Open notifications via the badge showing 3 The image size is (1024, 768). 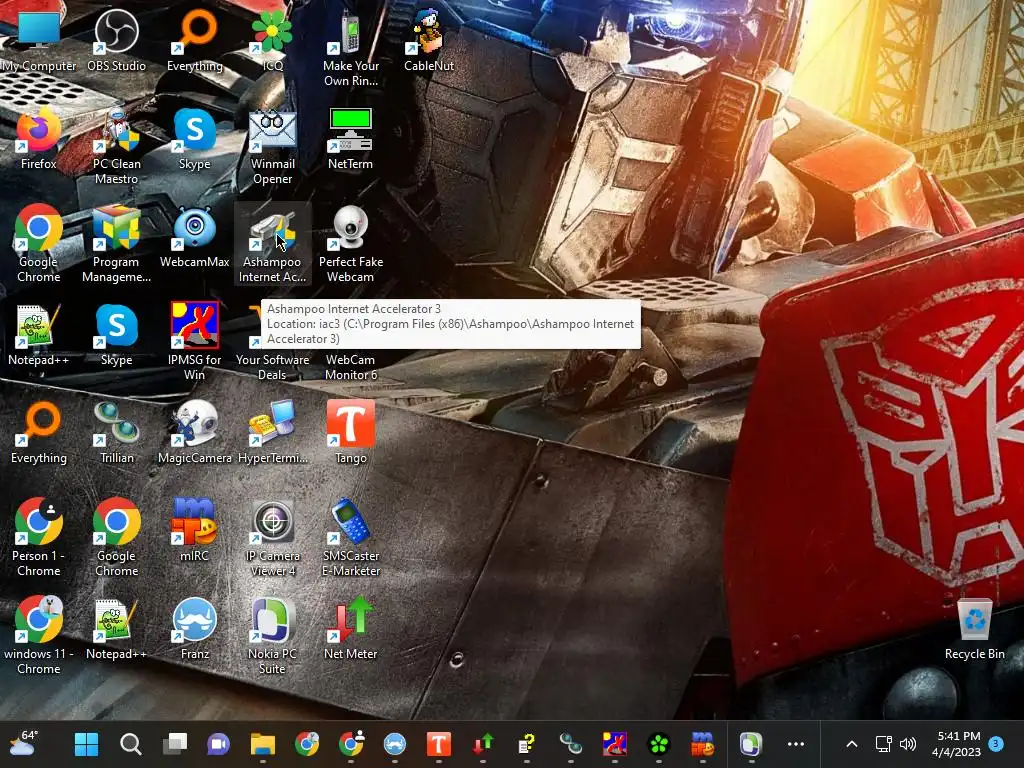[996, 743]
